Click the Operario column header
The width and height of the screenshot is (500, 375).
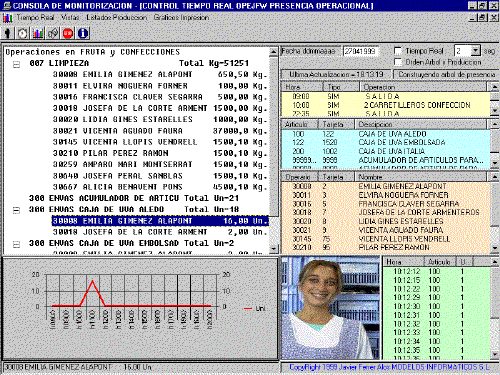click(300, 177)
